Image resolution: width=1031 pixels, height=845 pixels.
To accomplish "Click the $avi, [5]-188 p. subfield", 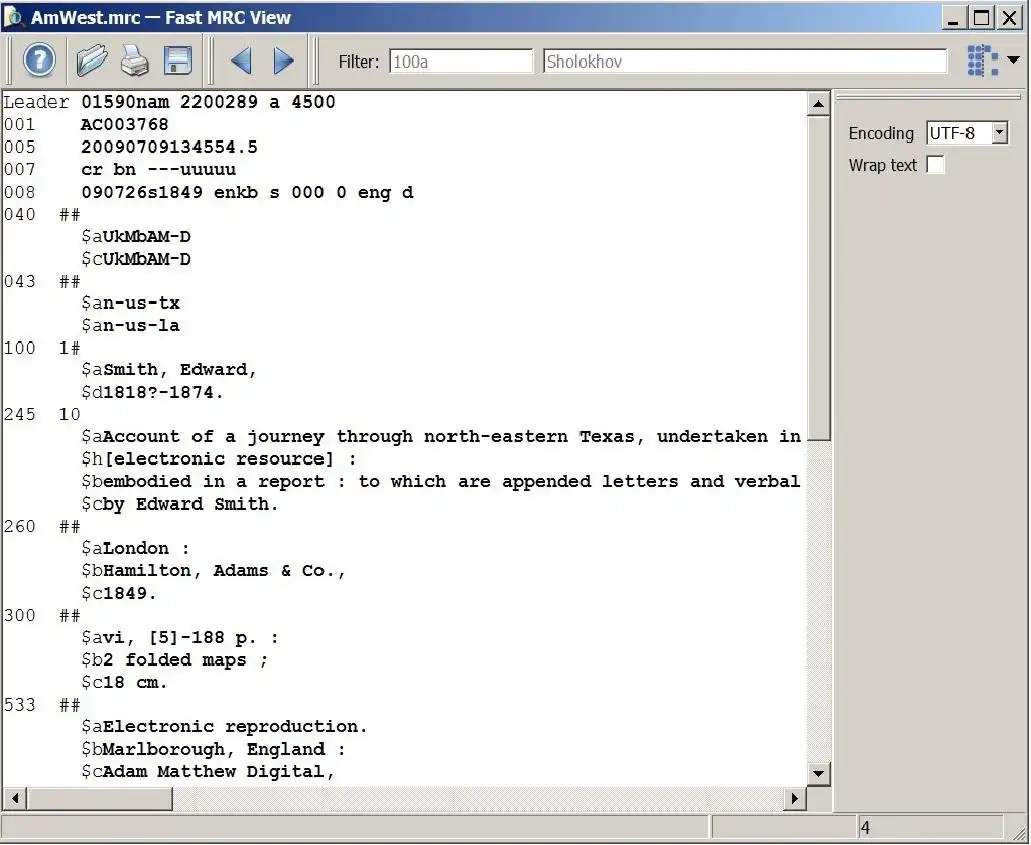I will (x=180, y=637).
